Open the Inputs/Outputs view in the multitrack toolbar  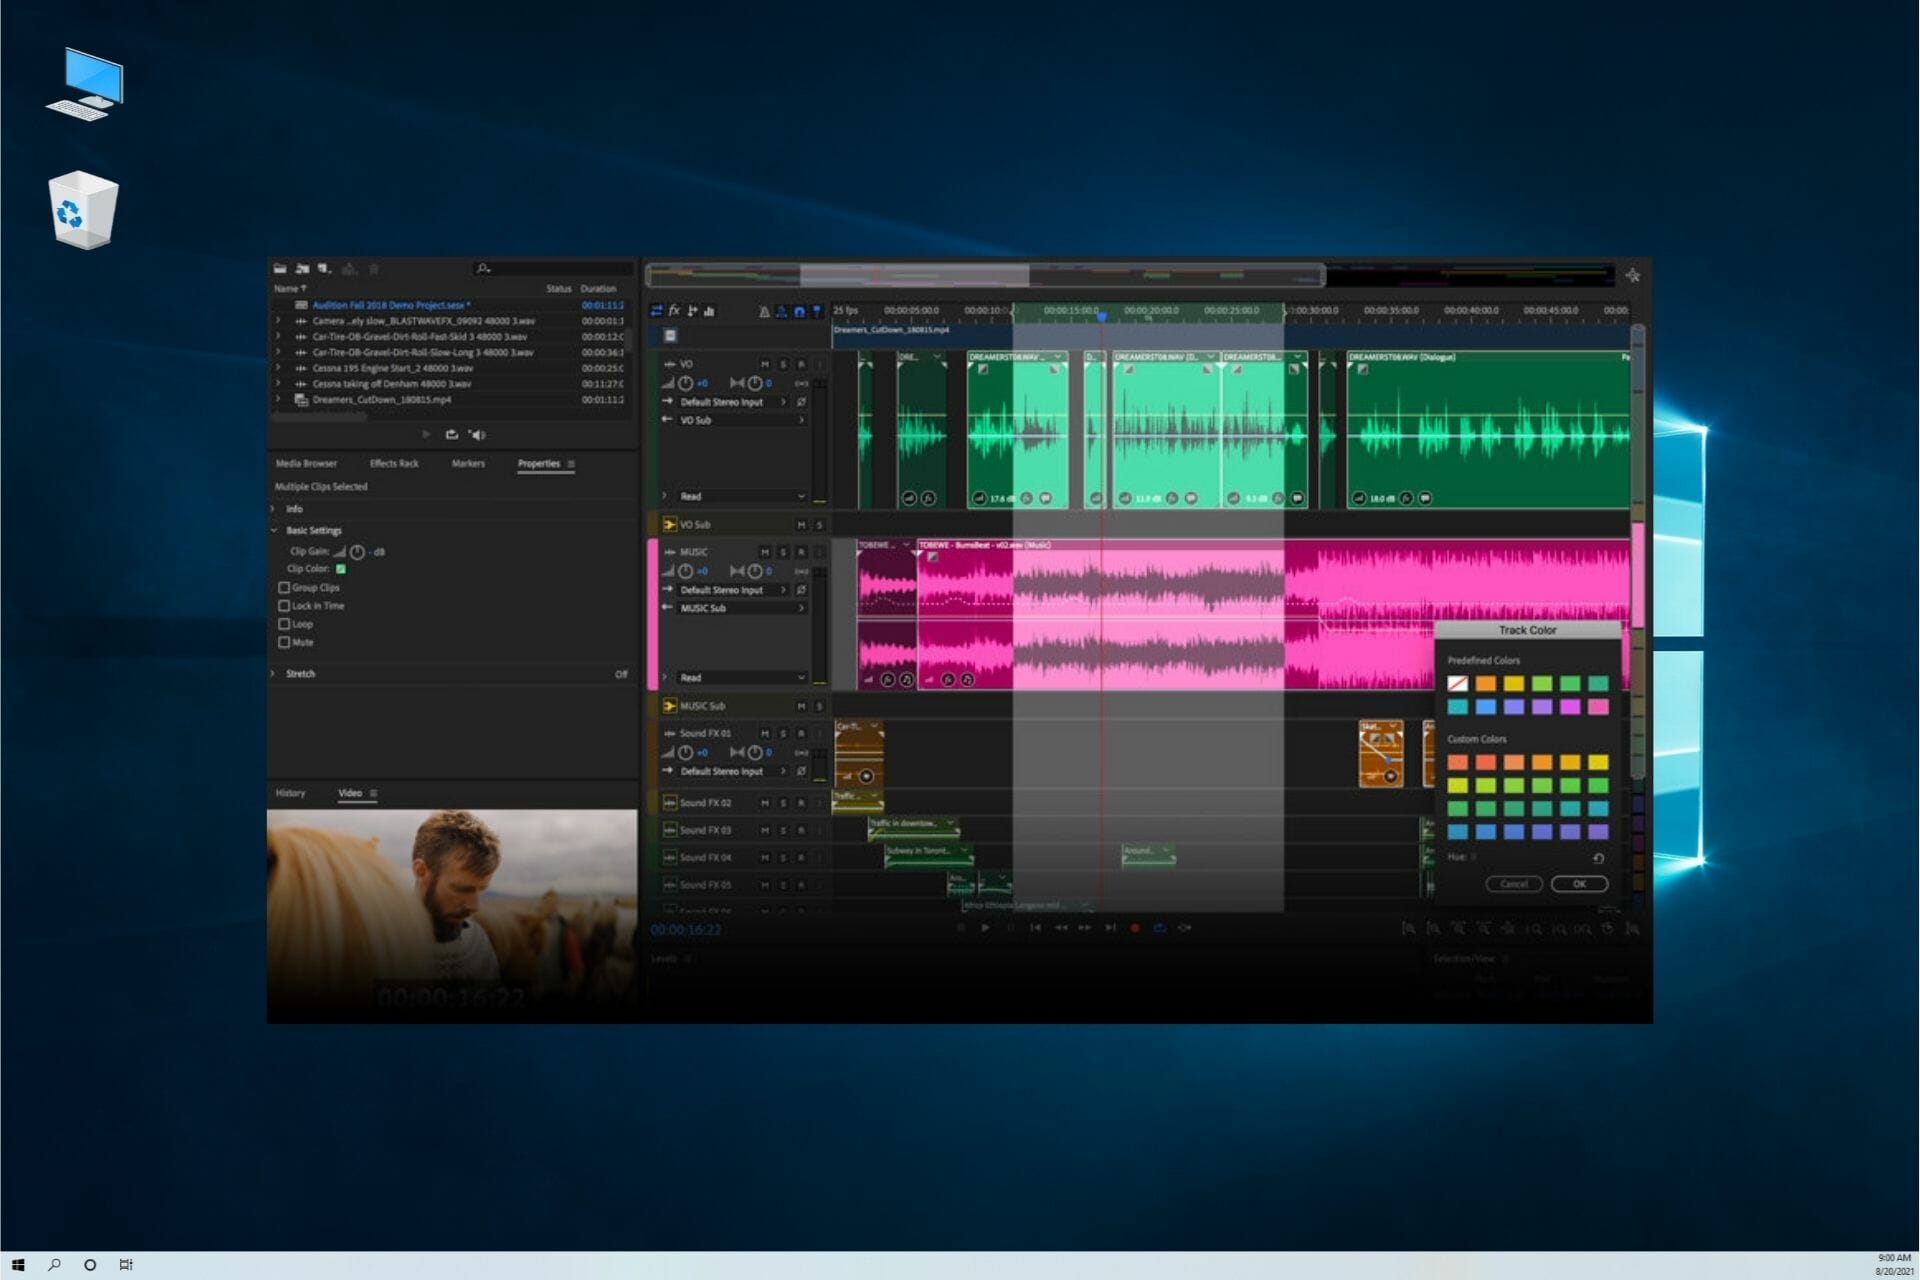(656, 311)
